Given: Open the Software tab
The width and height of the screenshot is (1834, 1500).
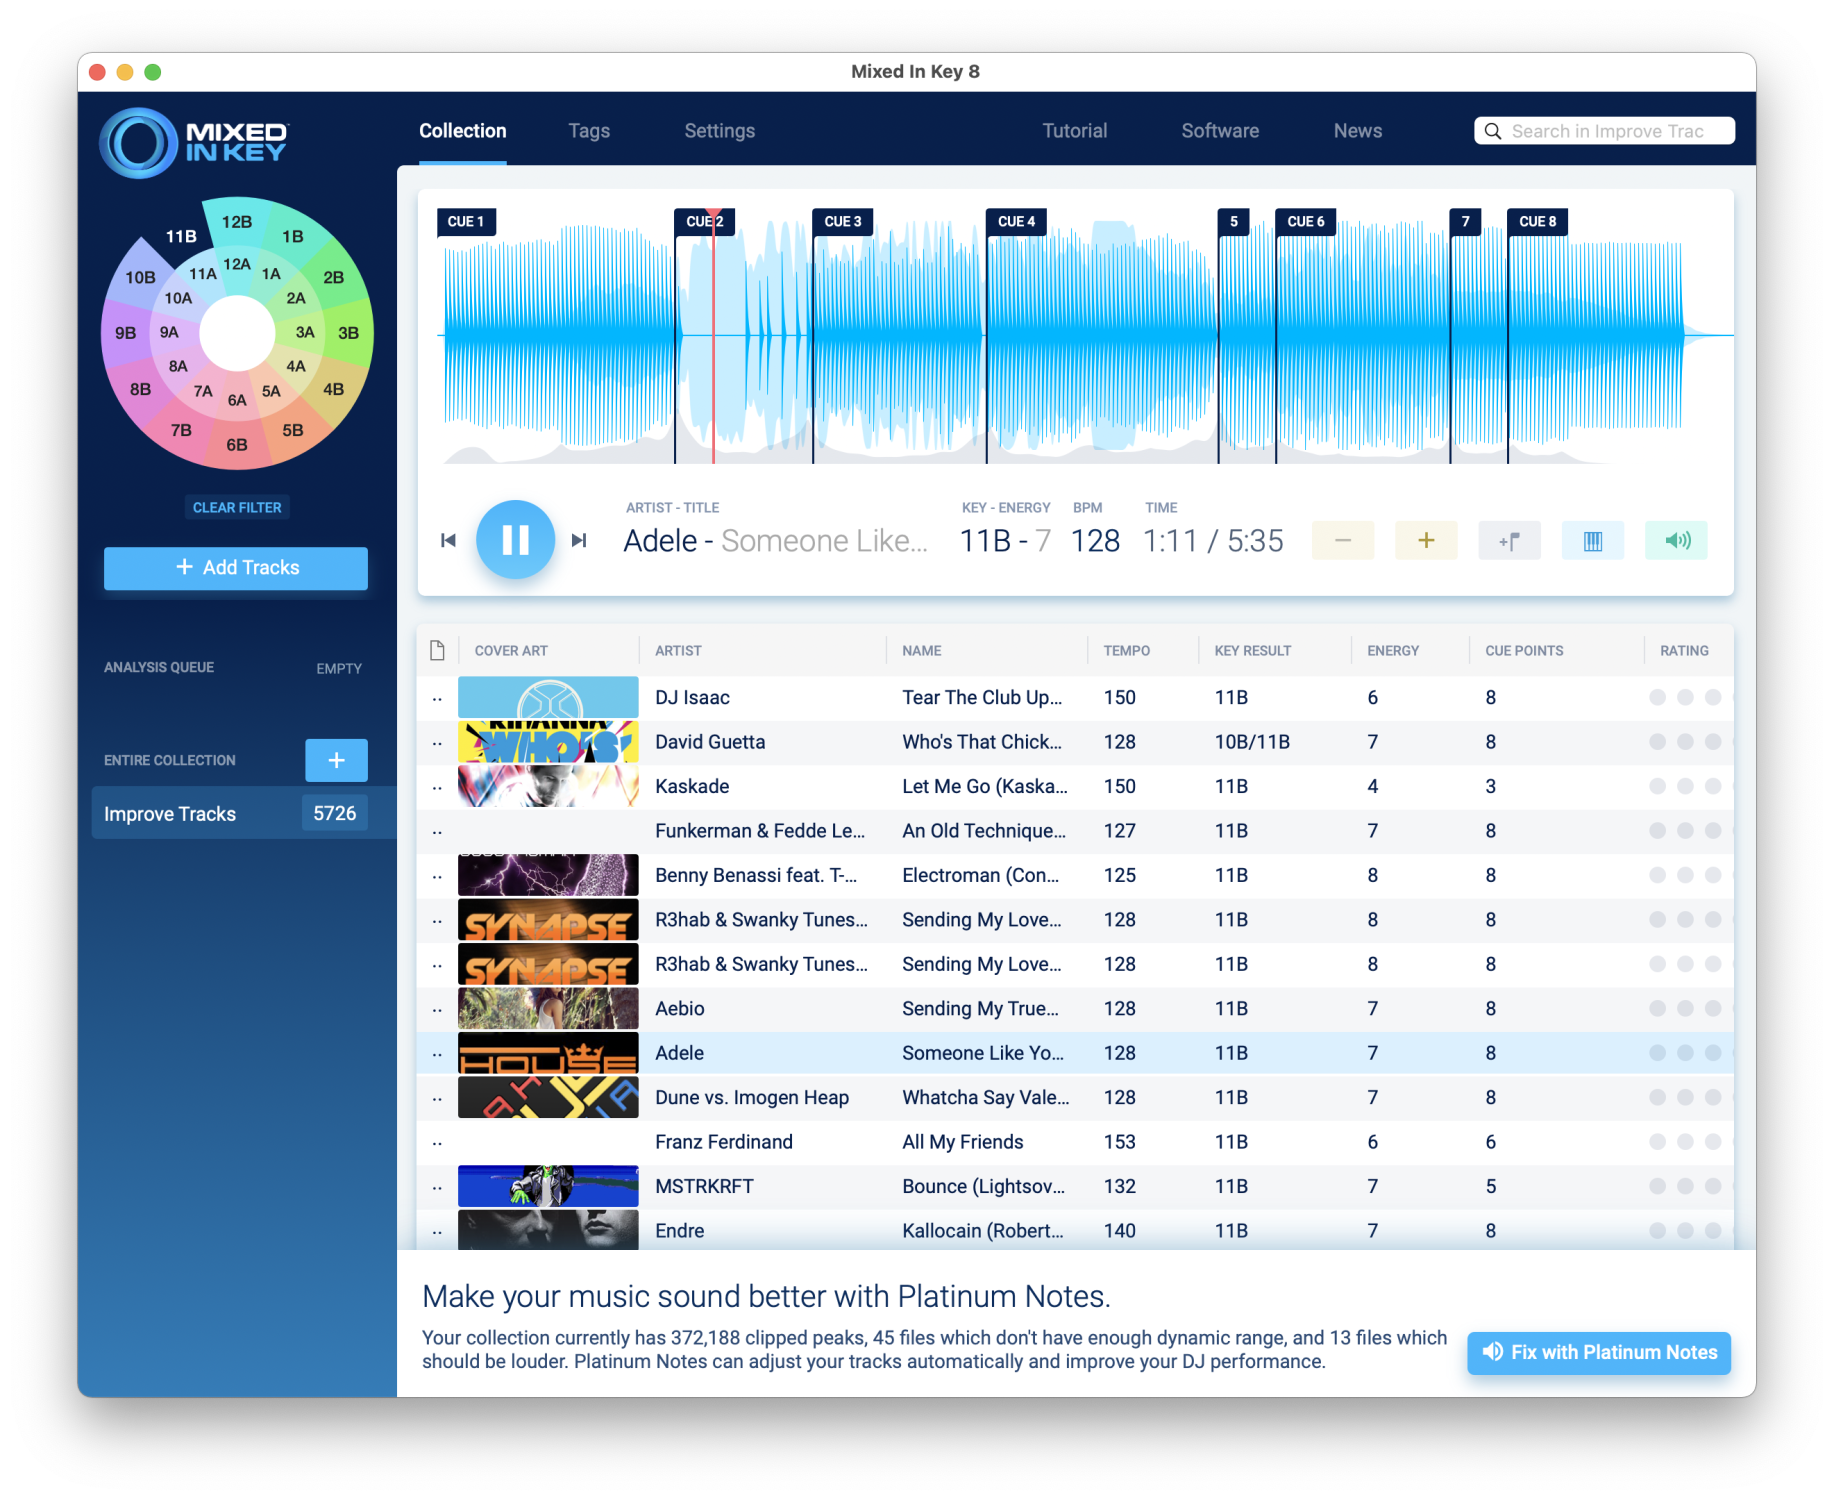Looking at the screenshot, I should pyautogui.click(x=1220, y=131).
